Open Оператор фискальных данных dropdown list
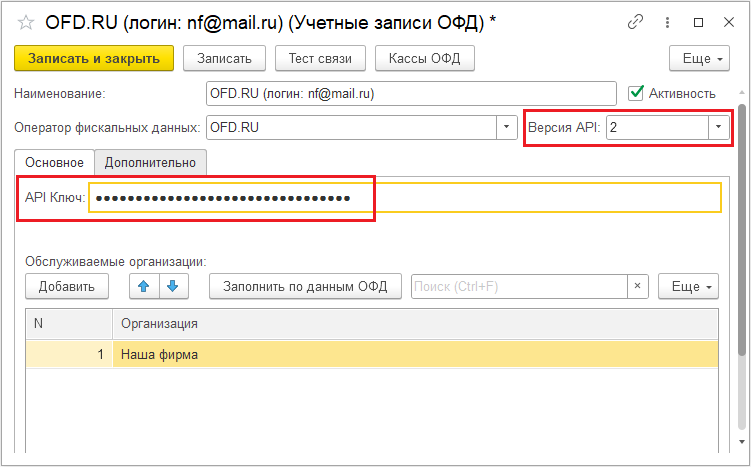 (x=505, y=127)
